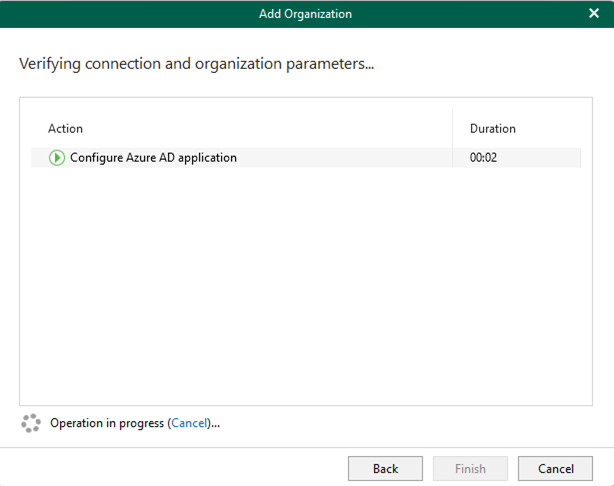The height and width of the screenshot is (486, 614).
Task: Click the footer area left of Back button
Action: (172, 468)
